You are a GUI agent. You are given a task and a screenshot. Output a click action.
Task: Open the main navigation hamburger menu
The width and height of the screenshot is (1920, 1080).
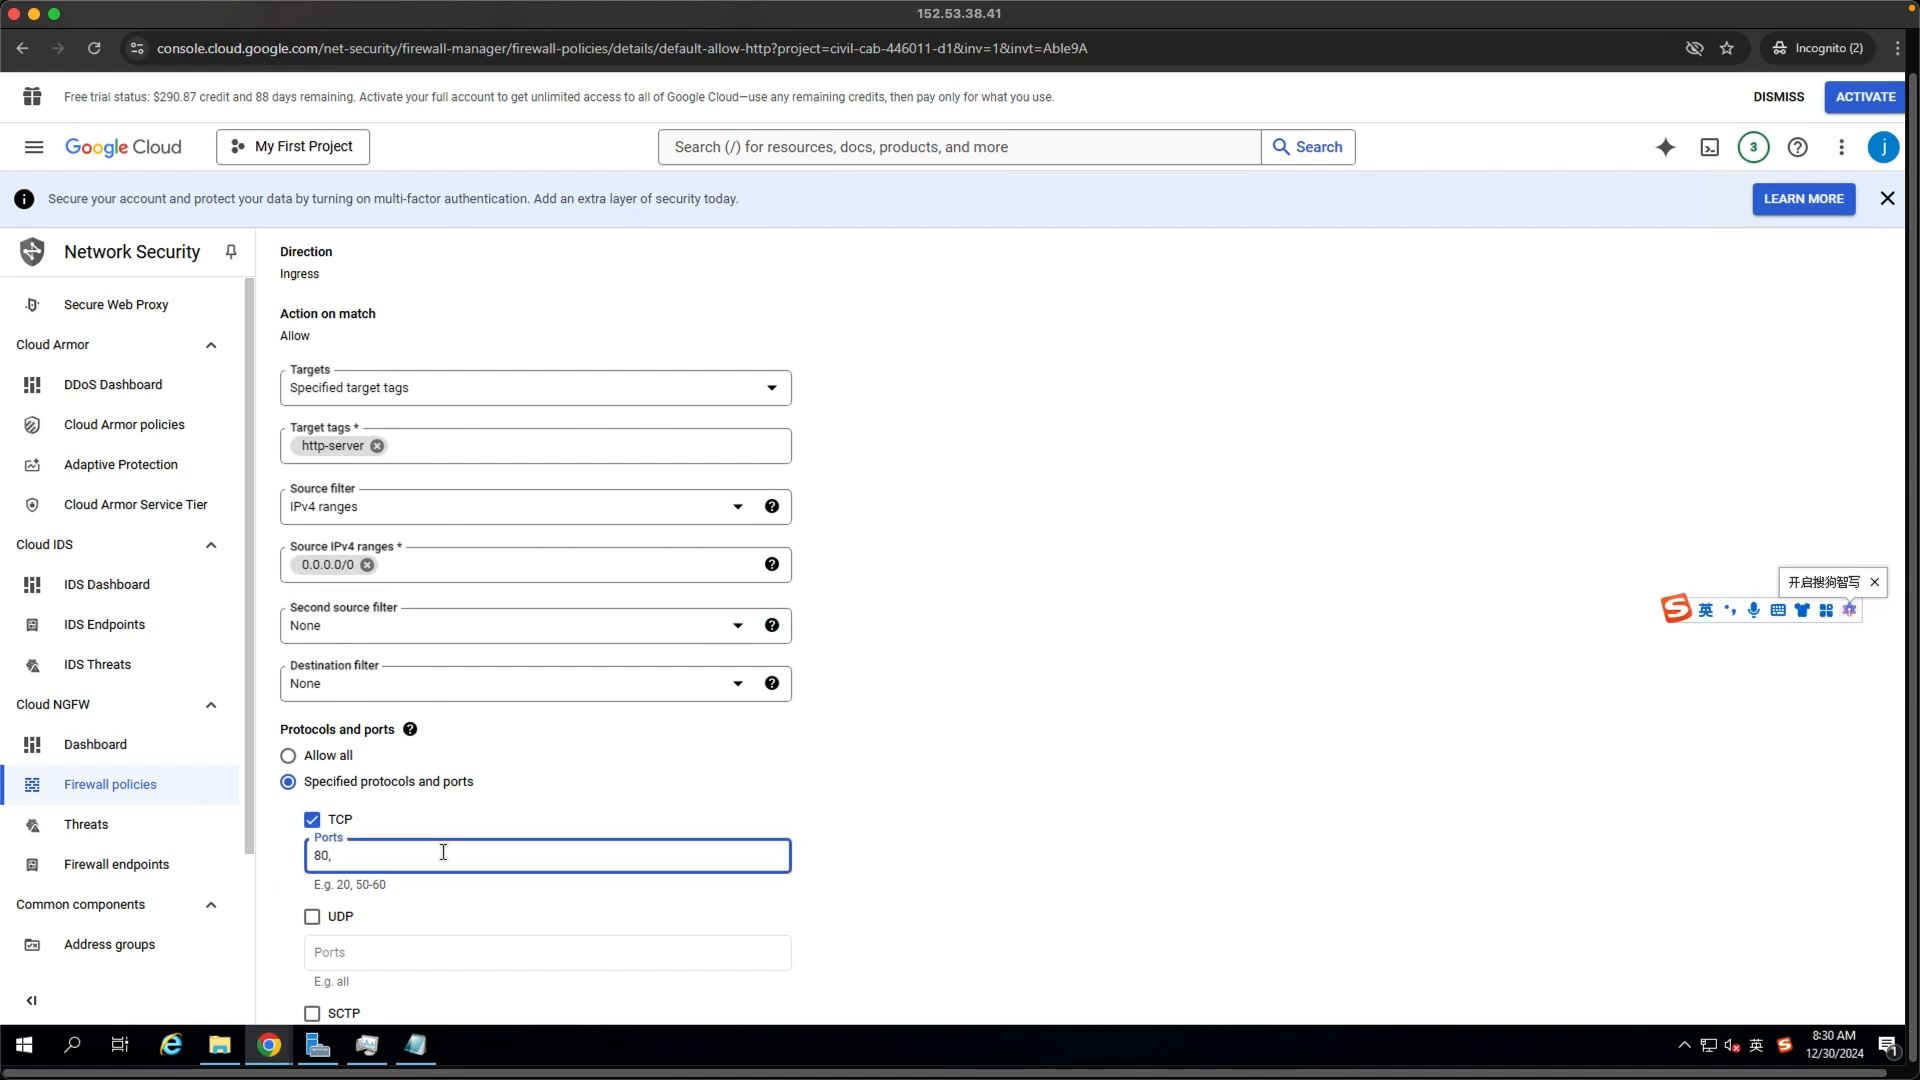[34, 147]
